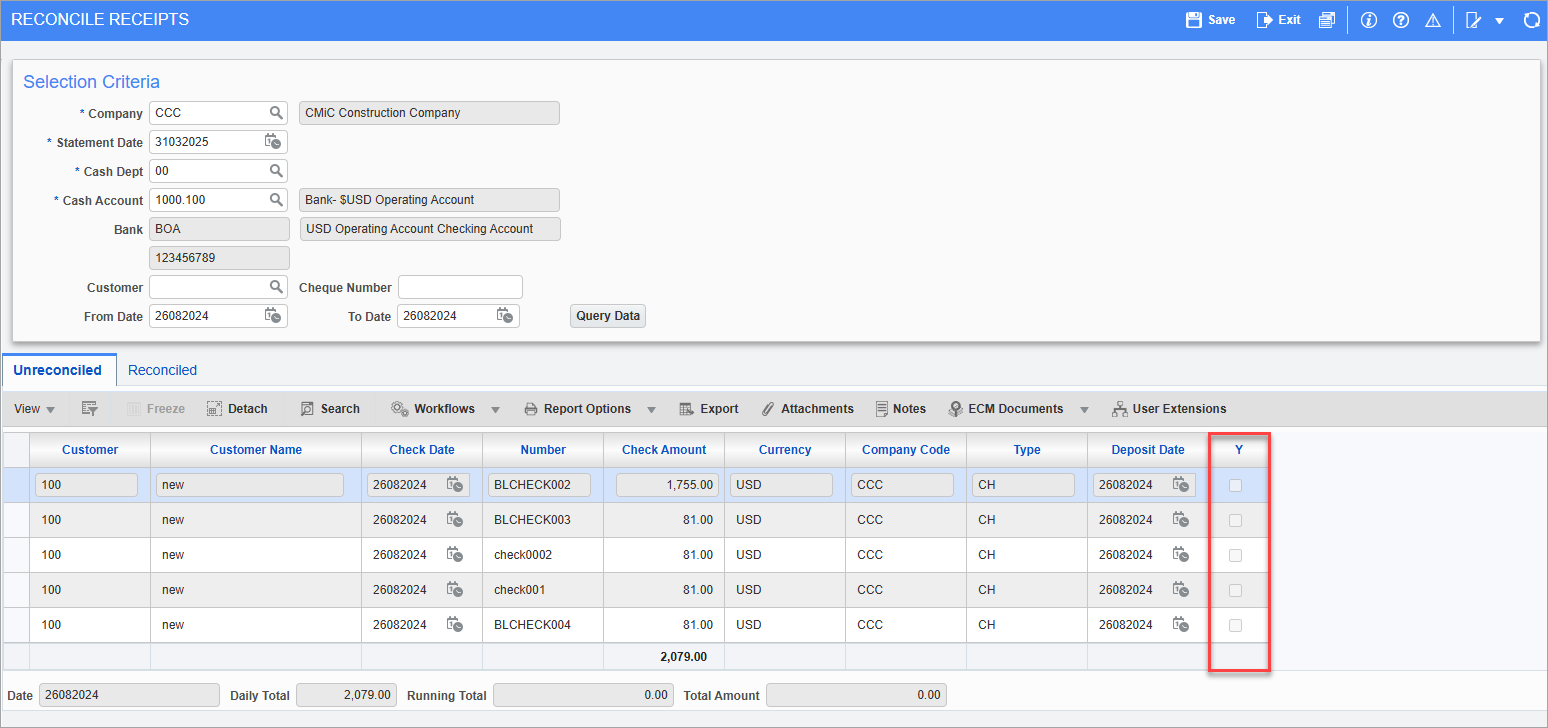Viewport: 1548px width, 728px height.
Task: Tick the Y checkbox for check001
Action: 1235,590
